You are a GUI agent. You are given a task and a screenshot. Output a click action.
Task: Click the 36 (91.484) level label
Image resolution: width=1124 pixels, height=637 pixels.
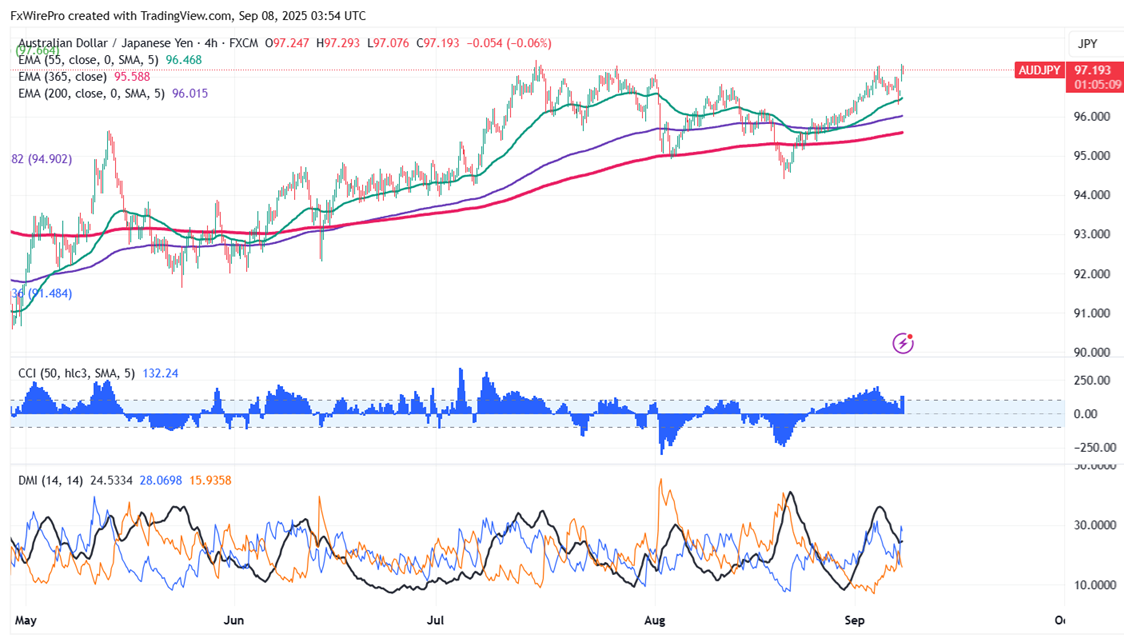pos(42,293)
